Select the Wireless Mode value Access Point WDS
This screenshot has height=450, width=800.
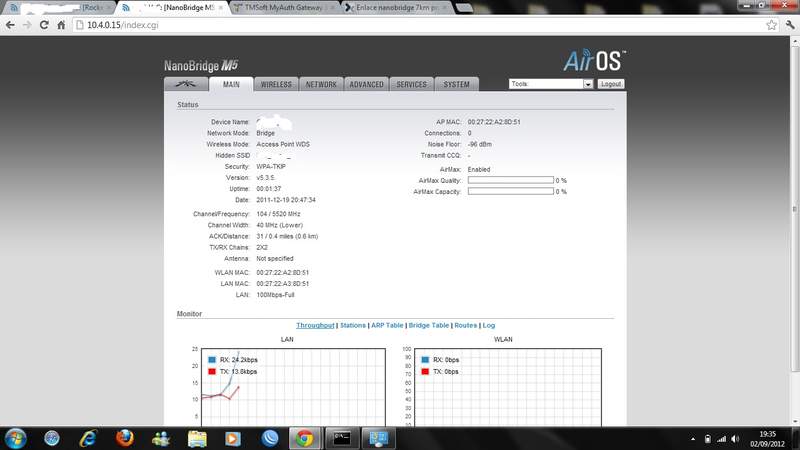click(283, 144)
